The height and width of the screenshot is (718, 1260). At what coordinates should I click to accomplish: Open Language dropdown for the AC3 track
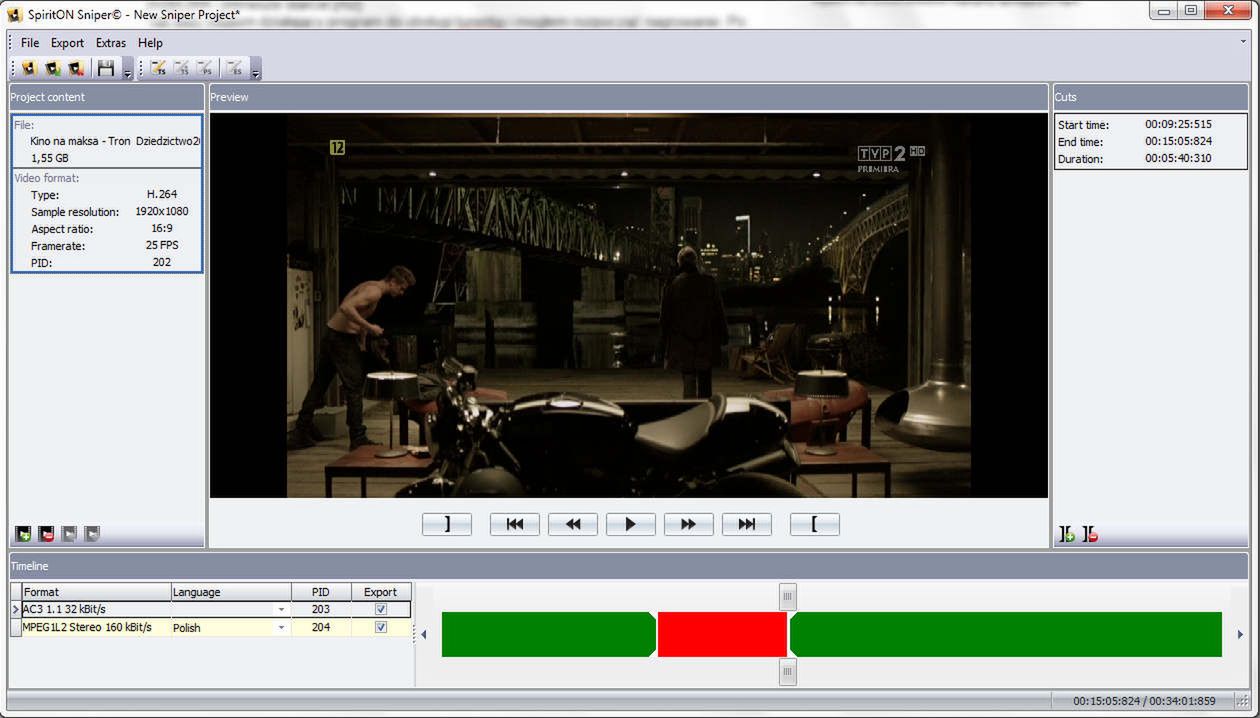[x=281, y=609]
